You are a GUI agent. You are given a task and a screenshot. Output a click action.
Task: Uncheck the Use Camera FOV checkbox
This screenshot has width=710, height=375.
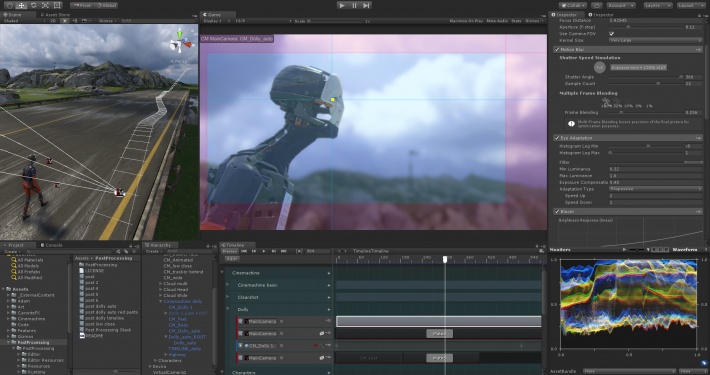point(612,34)
